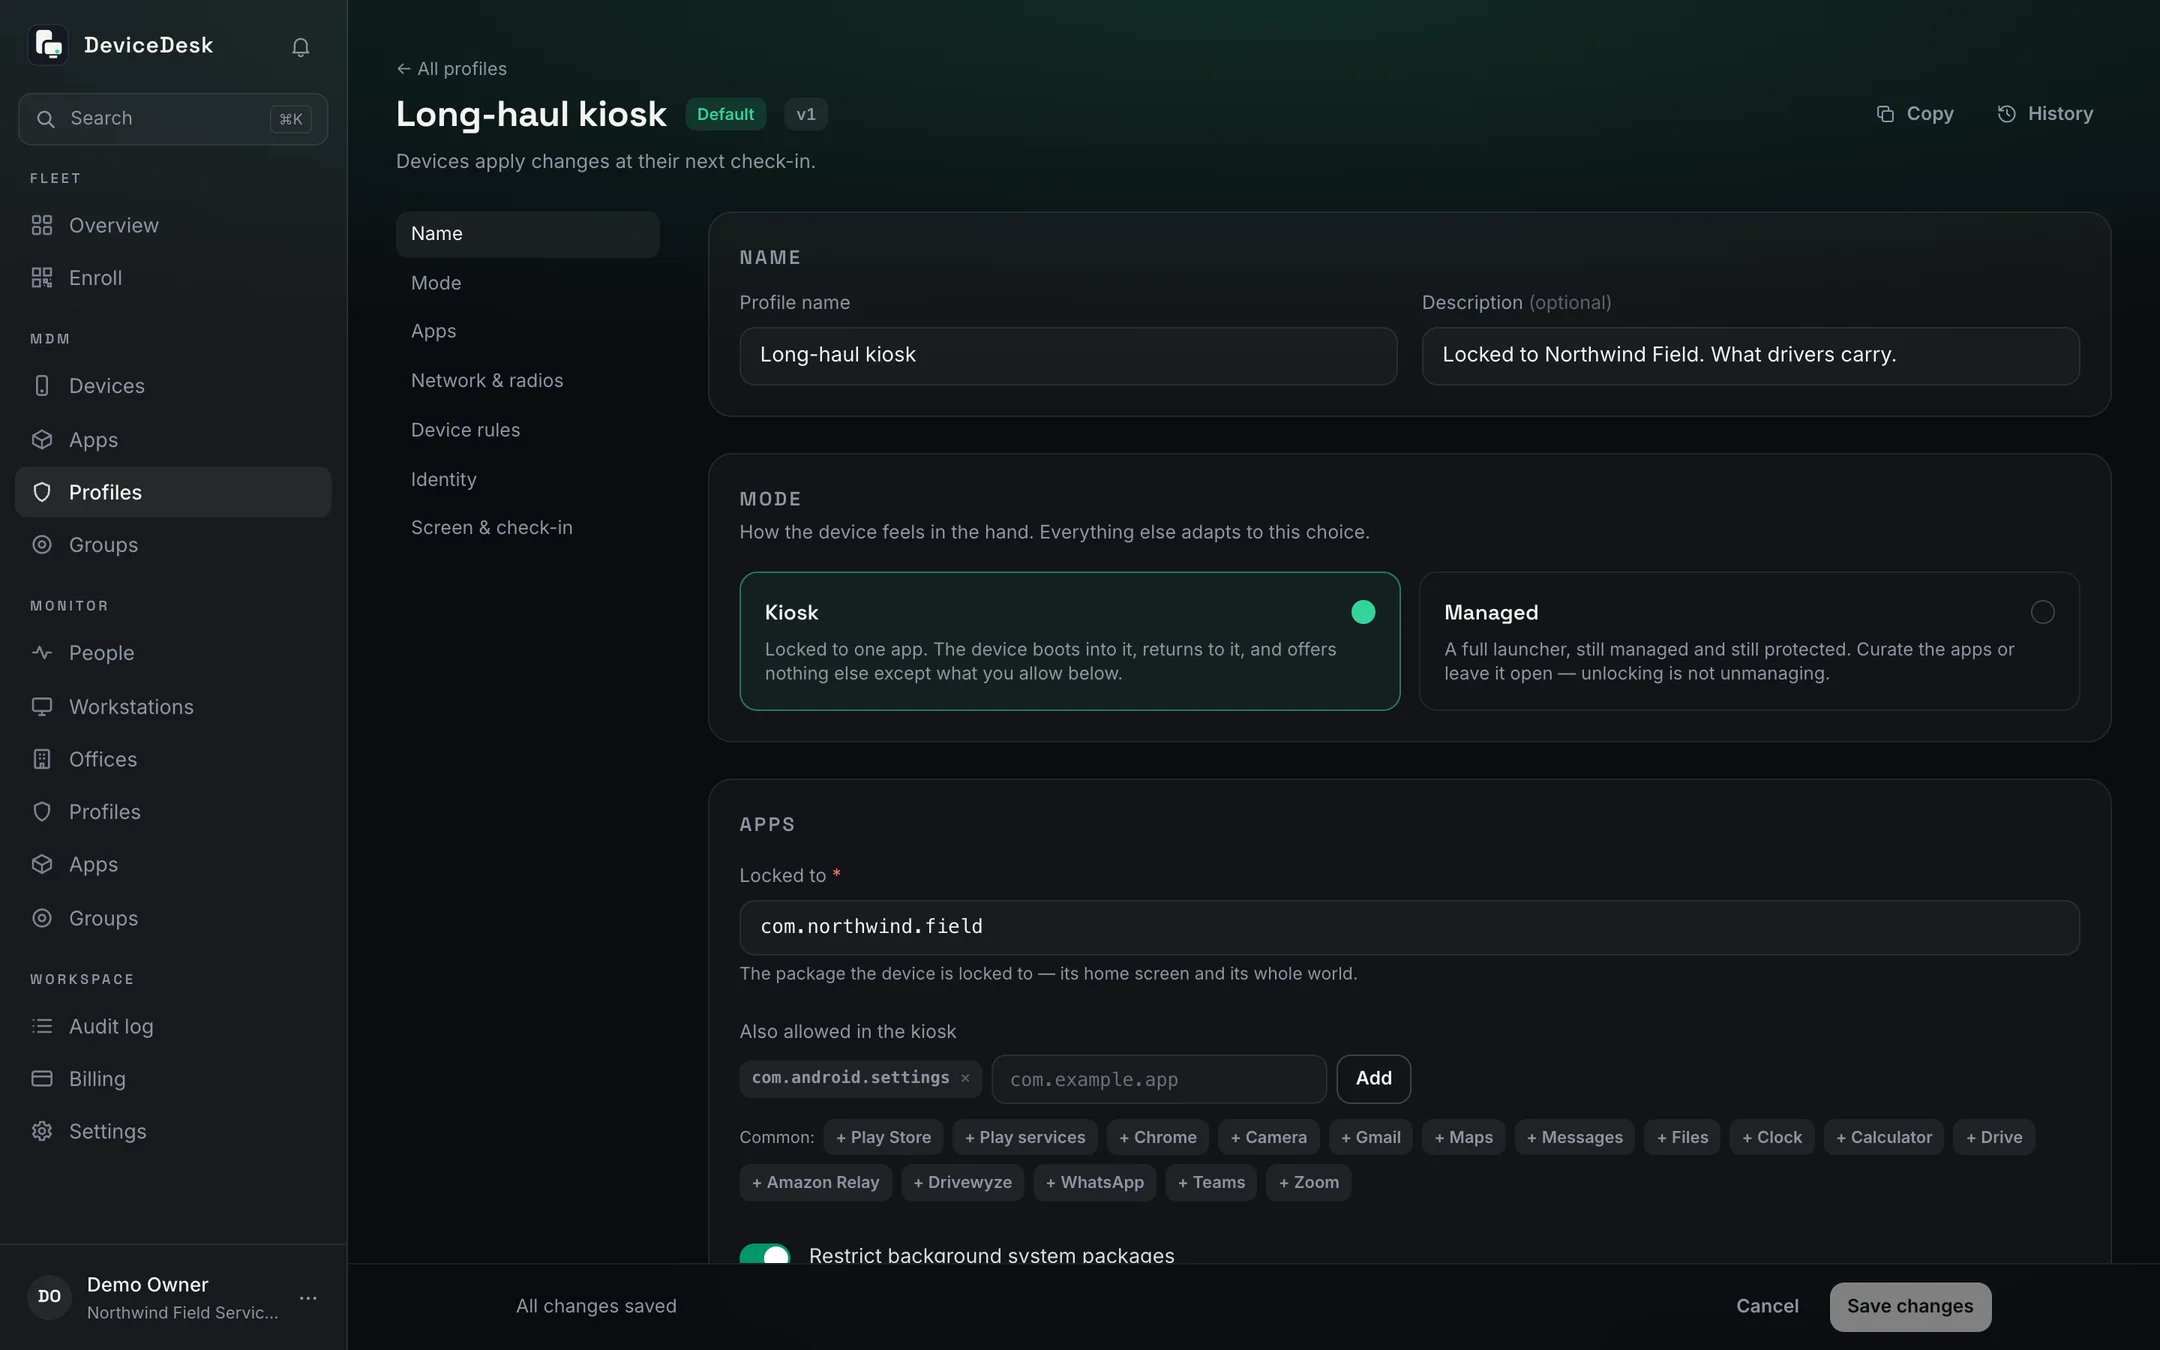Jump to Screen & check-in section
Viewport: 2160px width, 1350px height.
click(528, 528)
